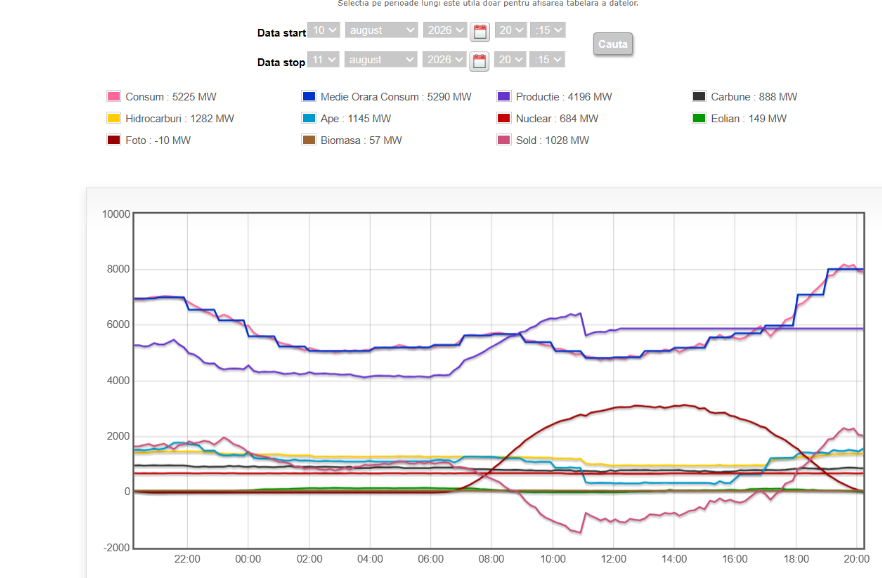Open the Data start calendar picker

pos(480,32)
